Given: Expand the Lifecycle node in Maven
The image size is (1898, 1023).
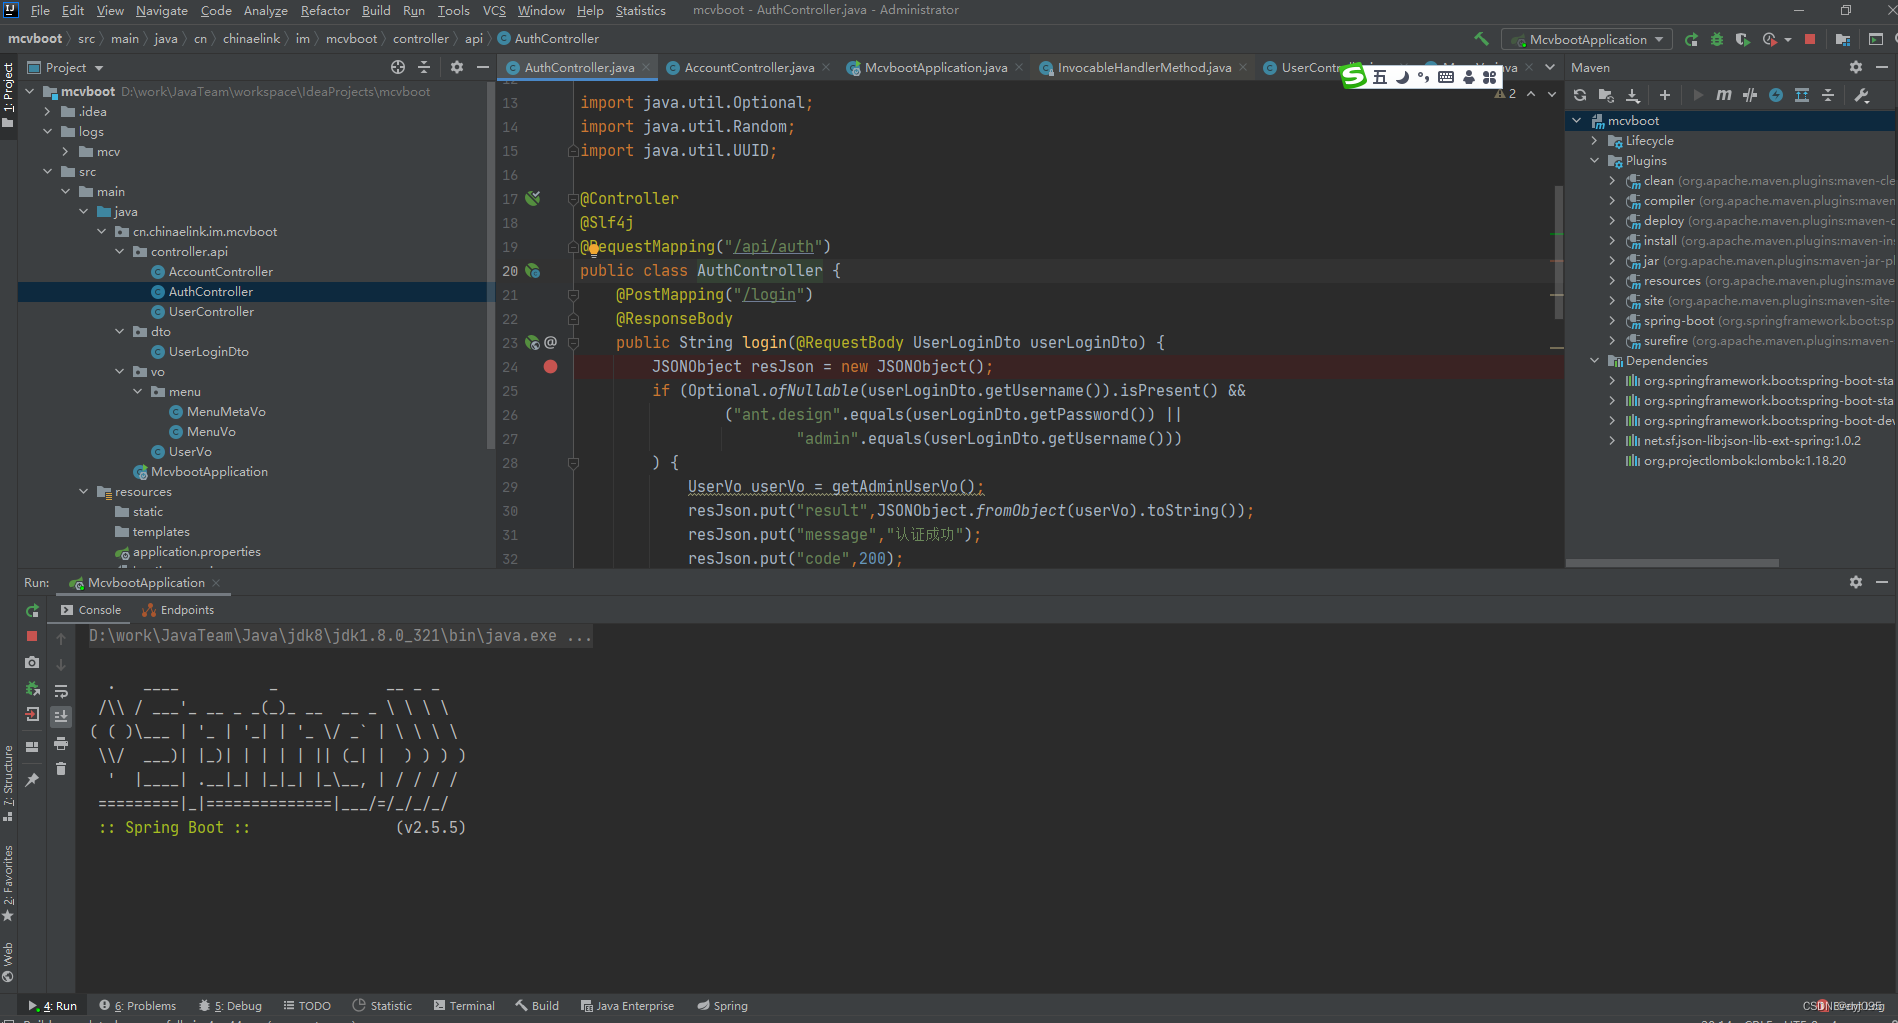Looking at the screenshot, I should point(1595,141).
